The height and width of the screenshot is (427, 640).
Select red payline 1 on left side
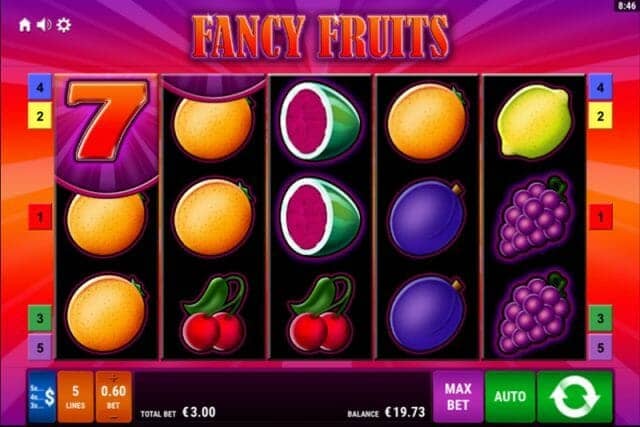(x=40, y=217)
